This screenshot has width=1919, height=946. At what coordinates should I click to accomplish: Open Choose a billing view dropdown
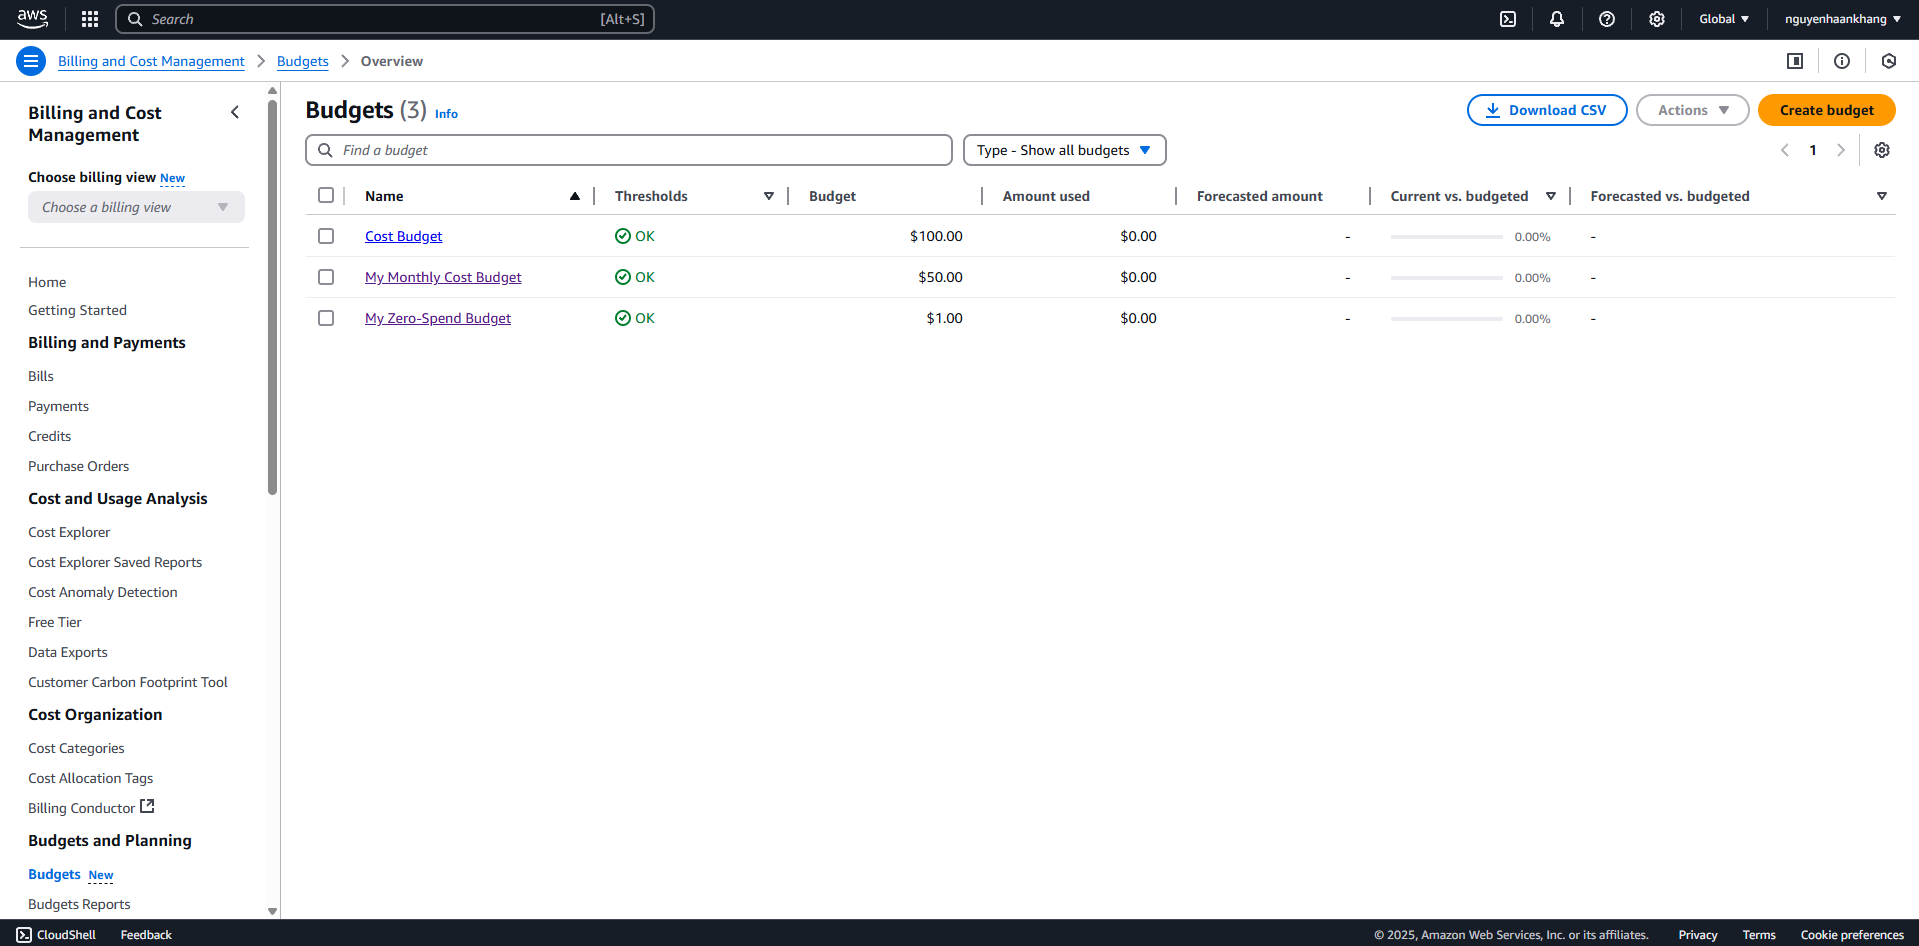tap(136, 207)
